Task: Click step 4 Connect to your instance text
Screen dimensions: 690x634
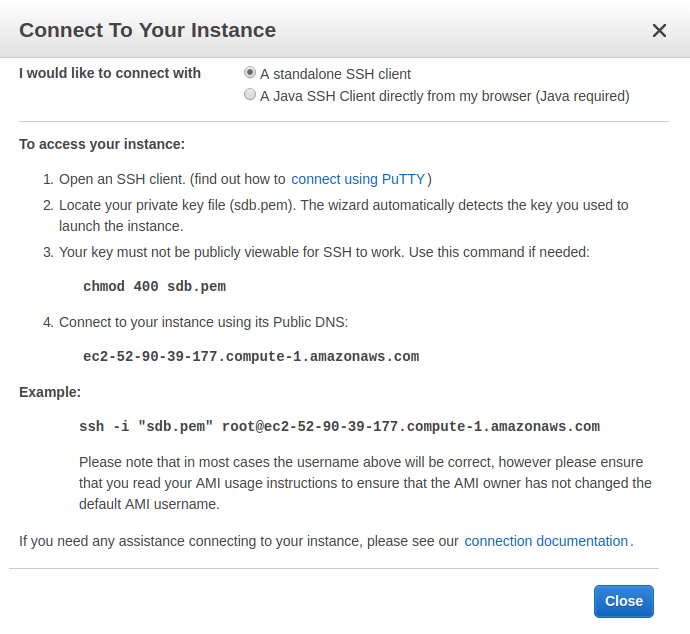Action: tap(203, 322)
